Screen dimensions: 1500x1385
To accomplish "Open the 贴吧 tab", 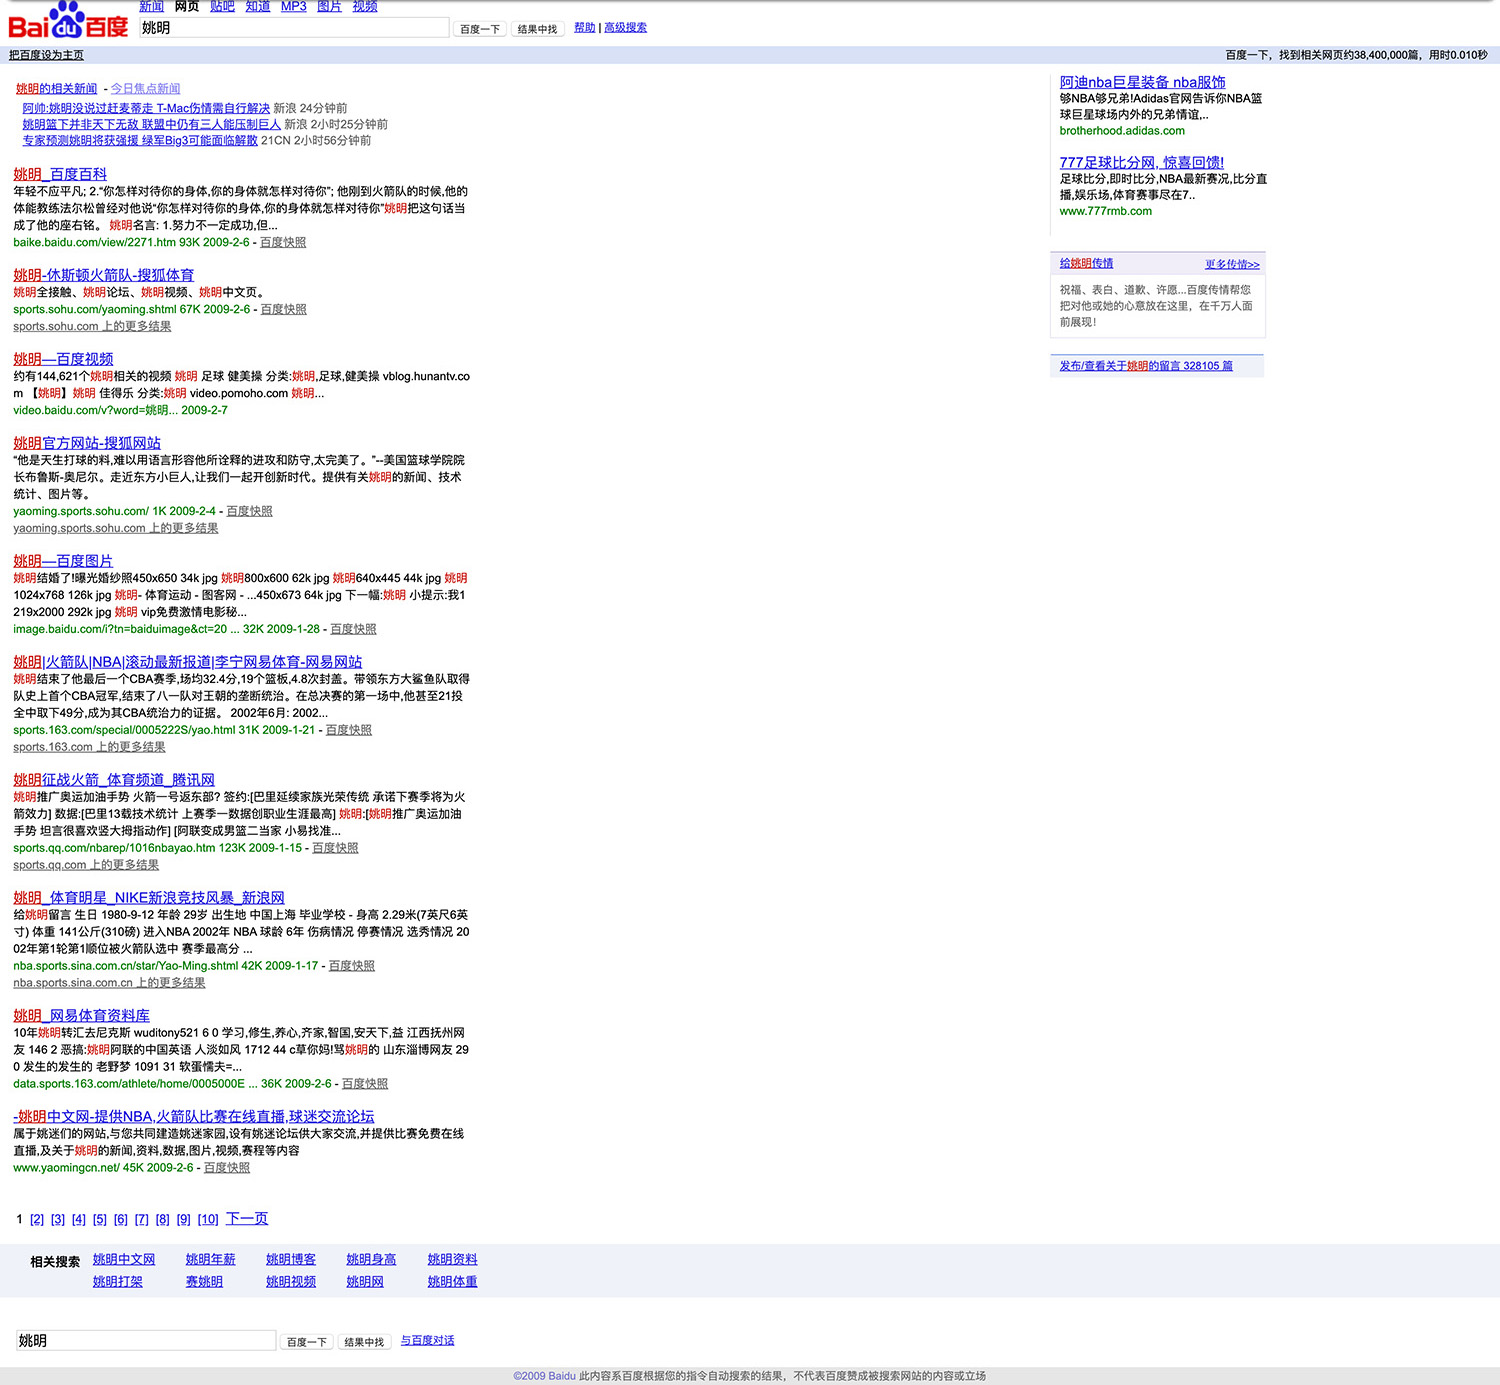I will point(222,7).
